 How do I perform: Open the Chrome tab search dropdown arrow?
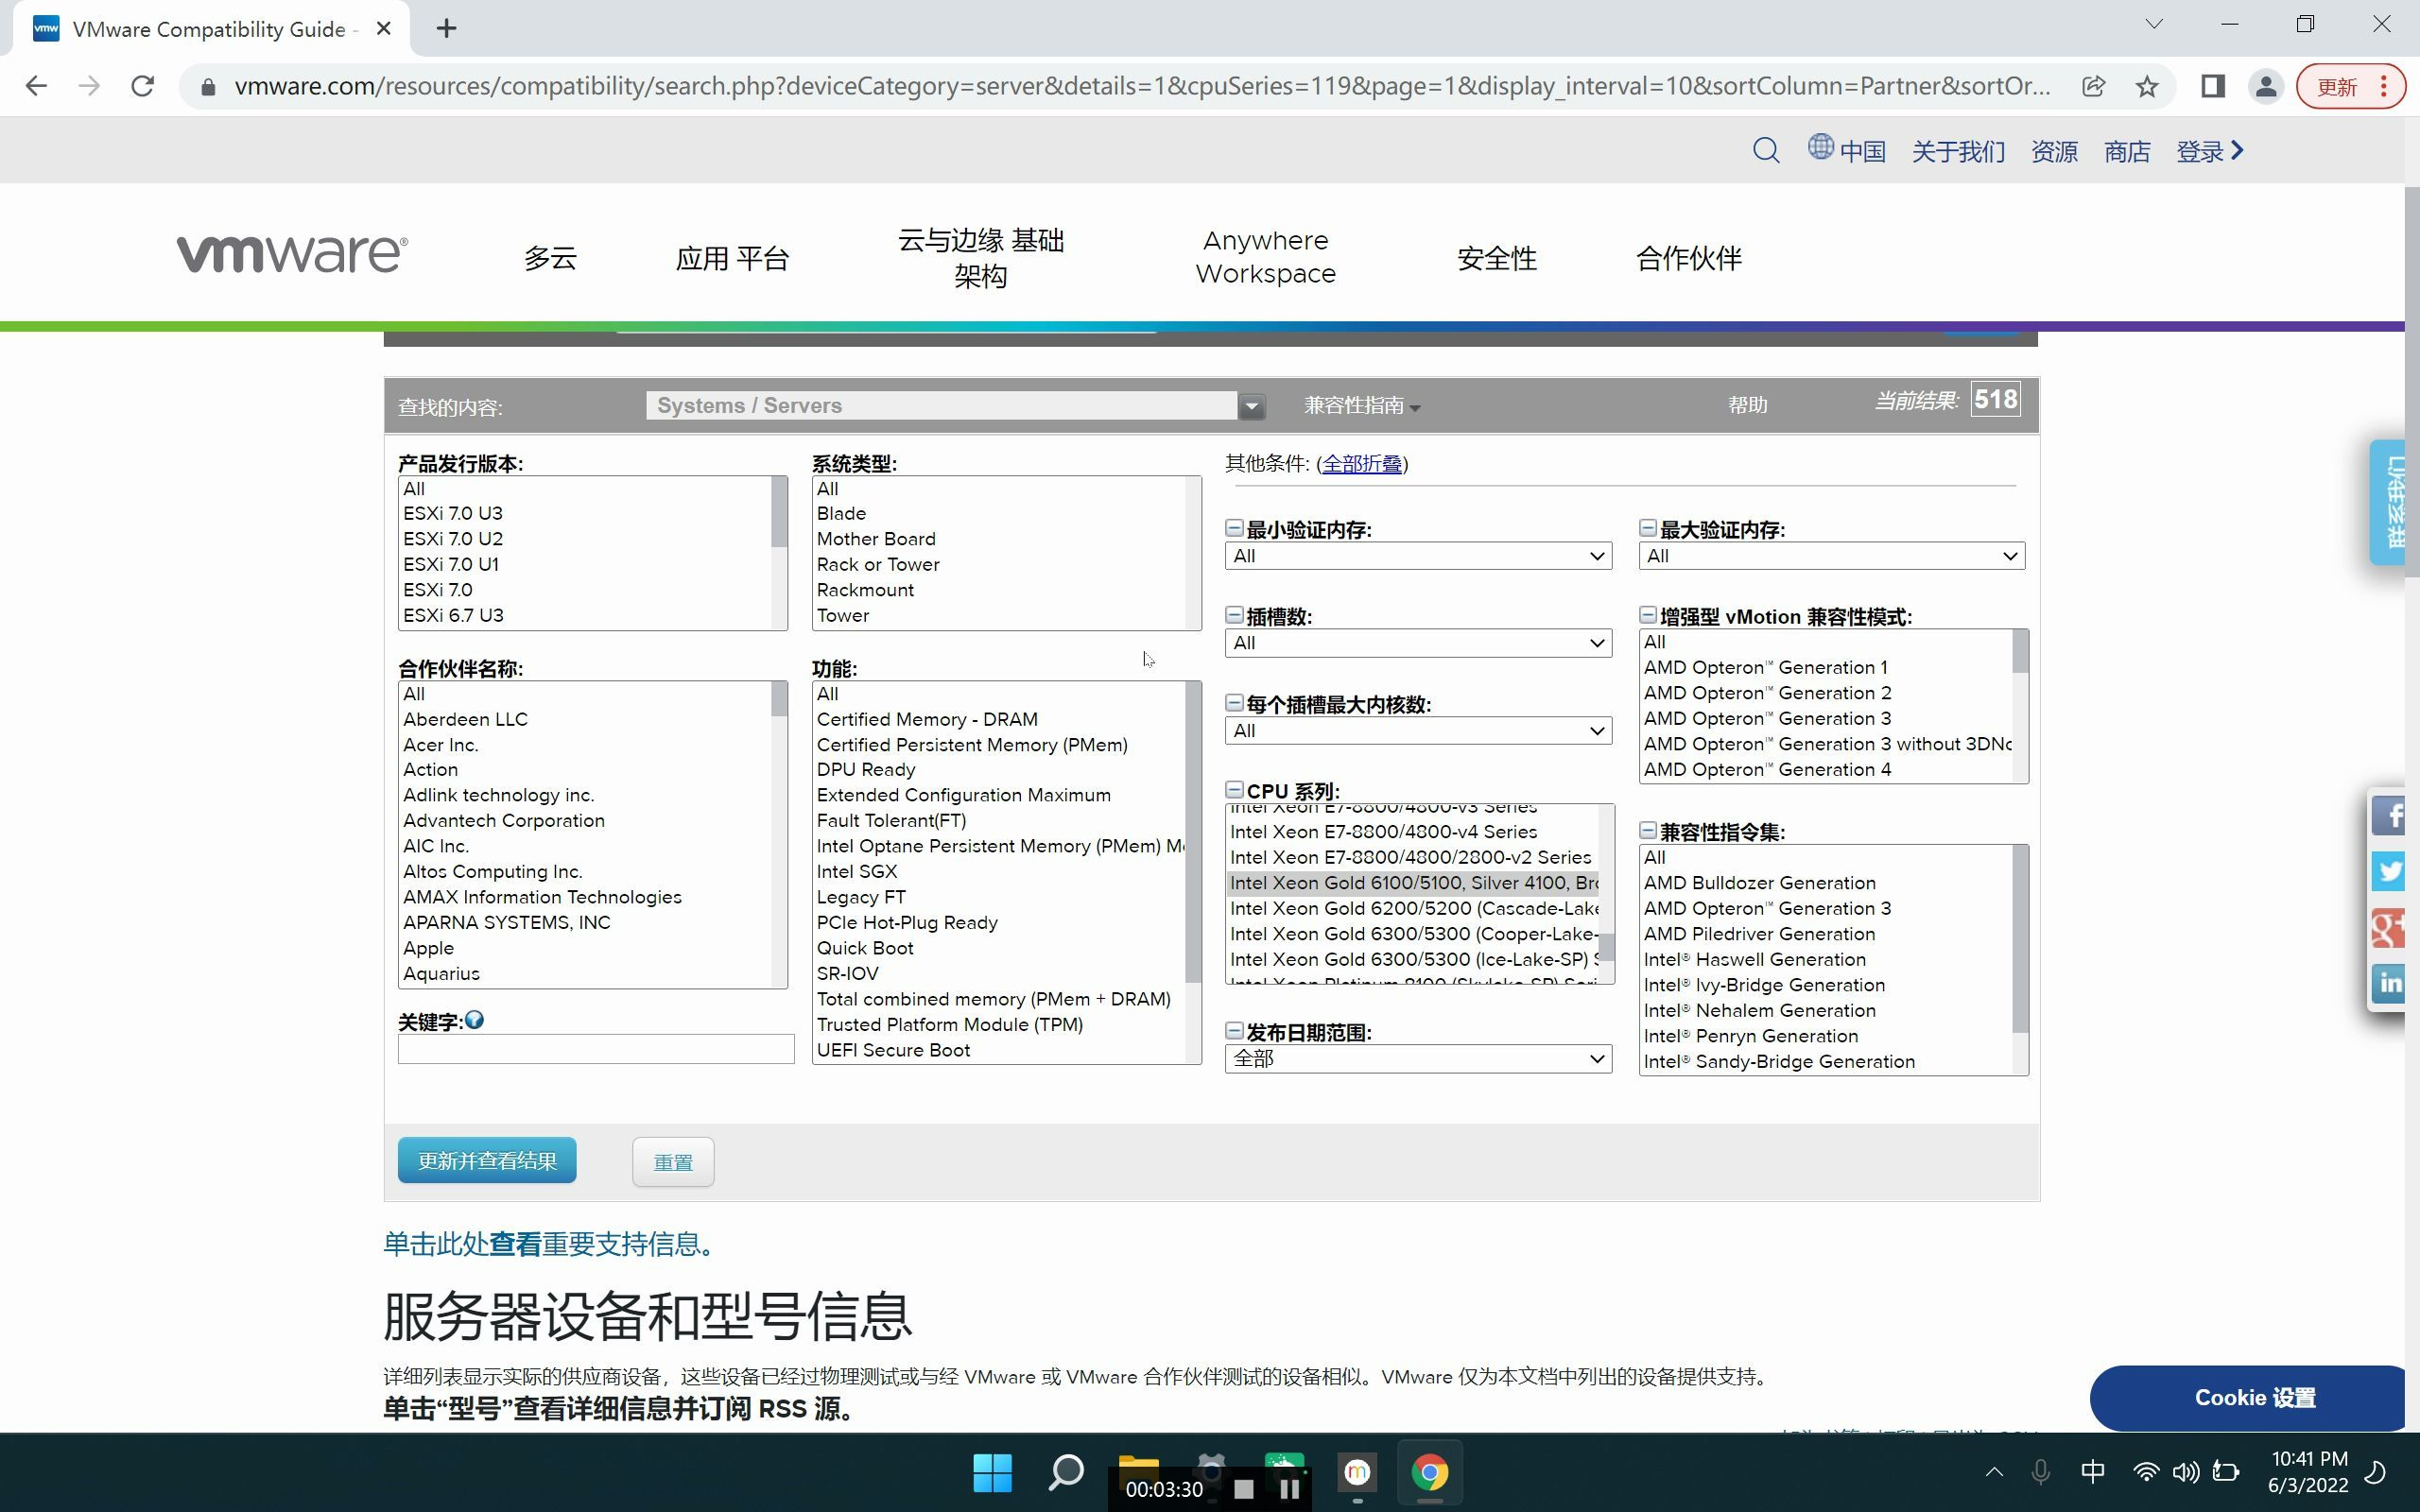pyautogui.click(x=2154, y=24)
